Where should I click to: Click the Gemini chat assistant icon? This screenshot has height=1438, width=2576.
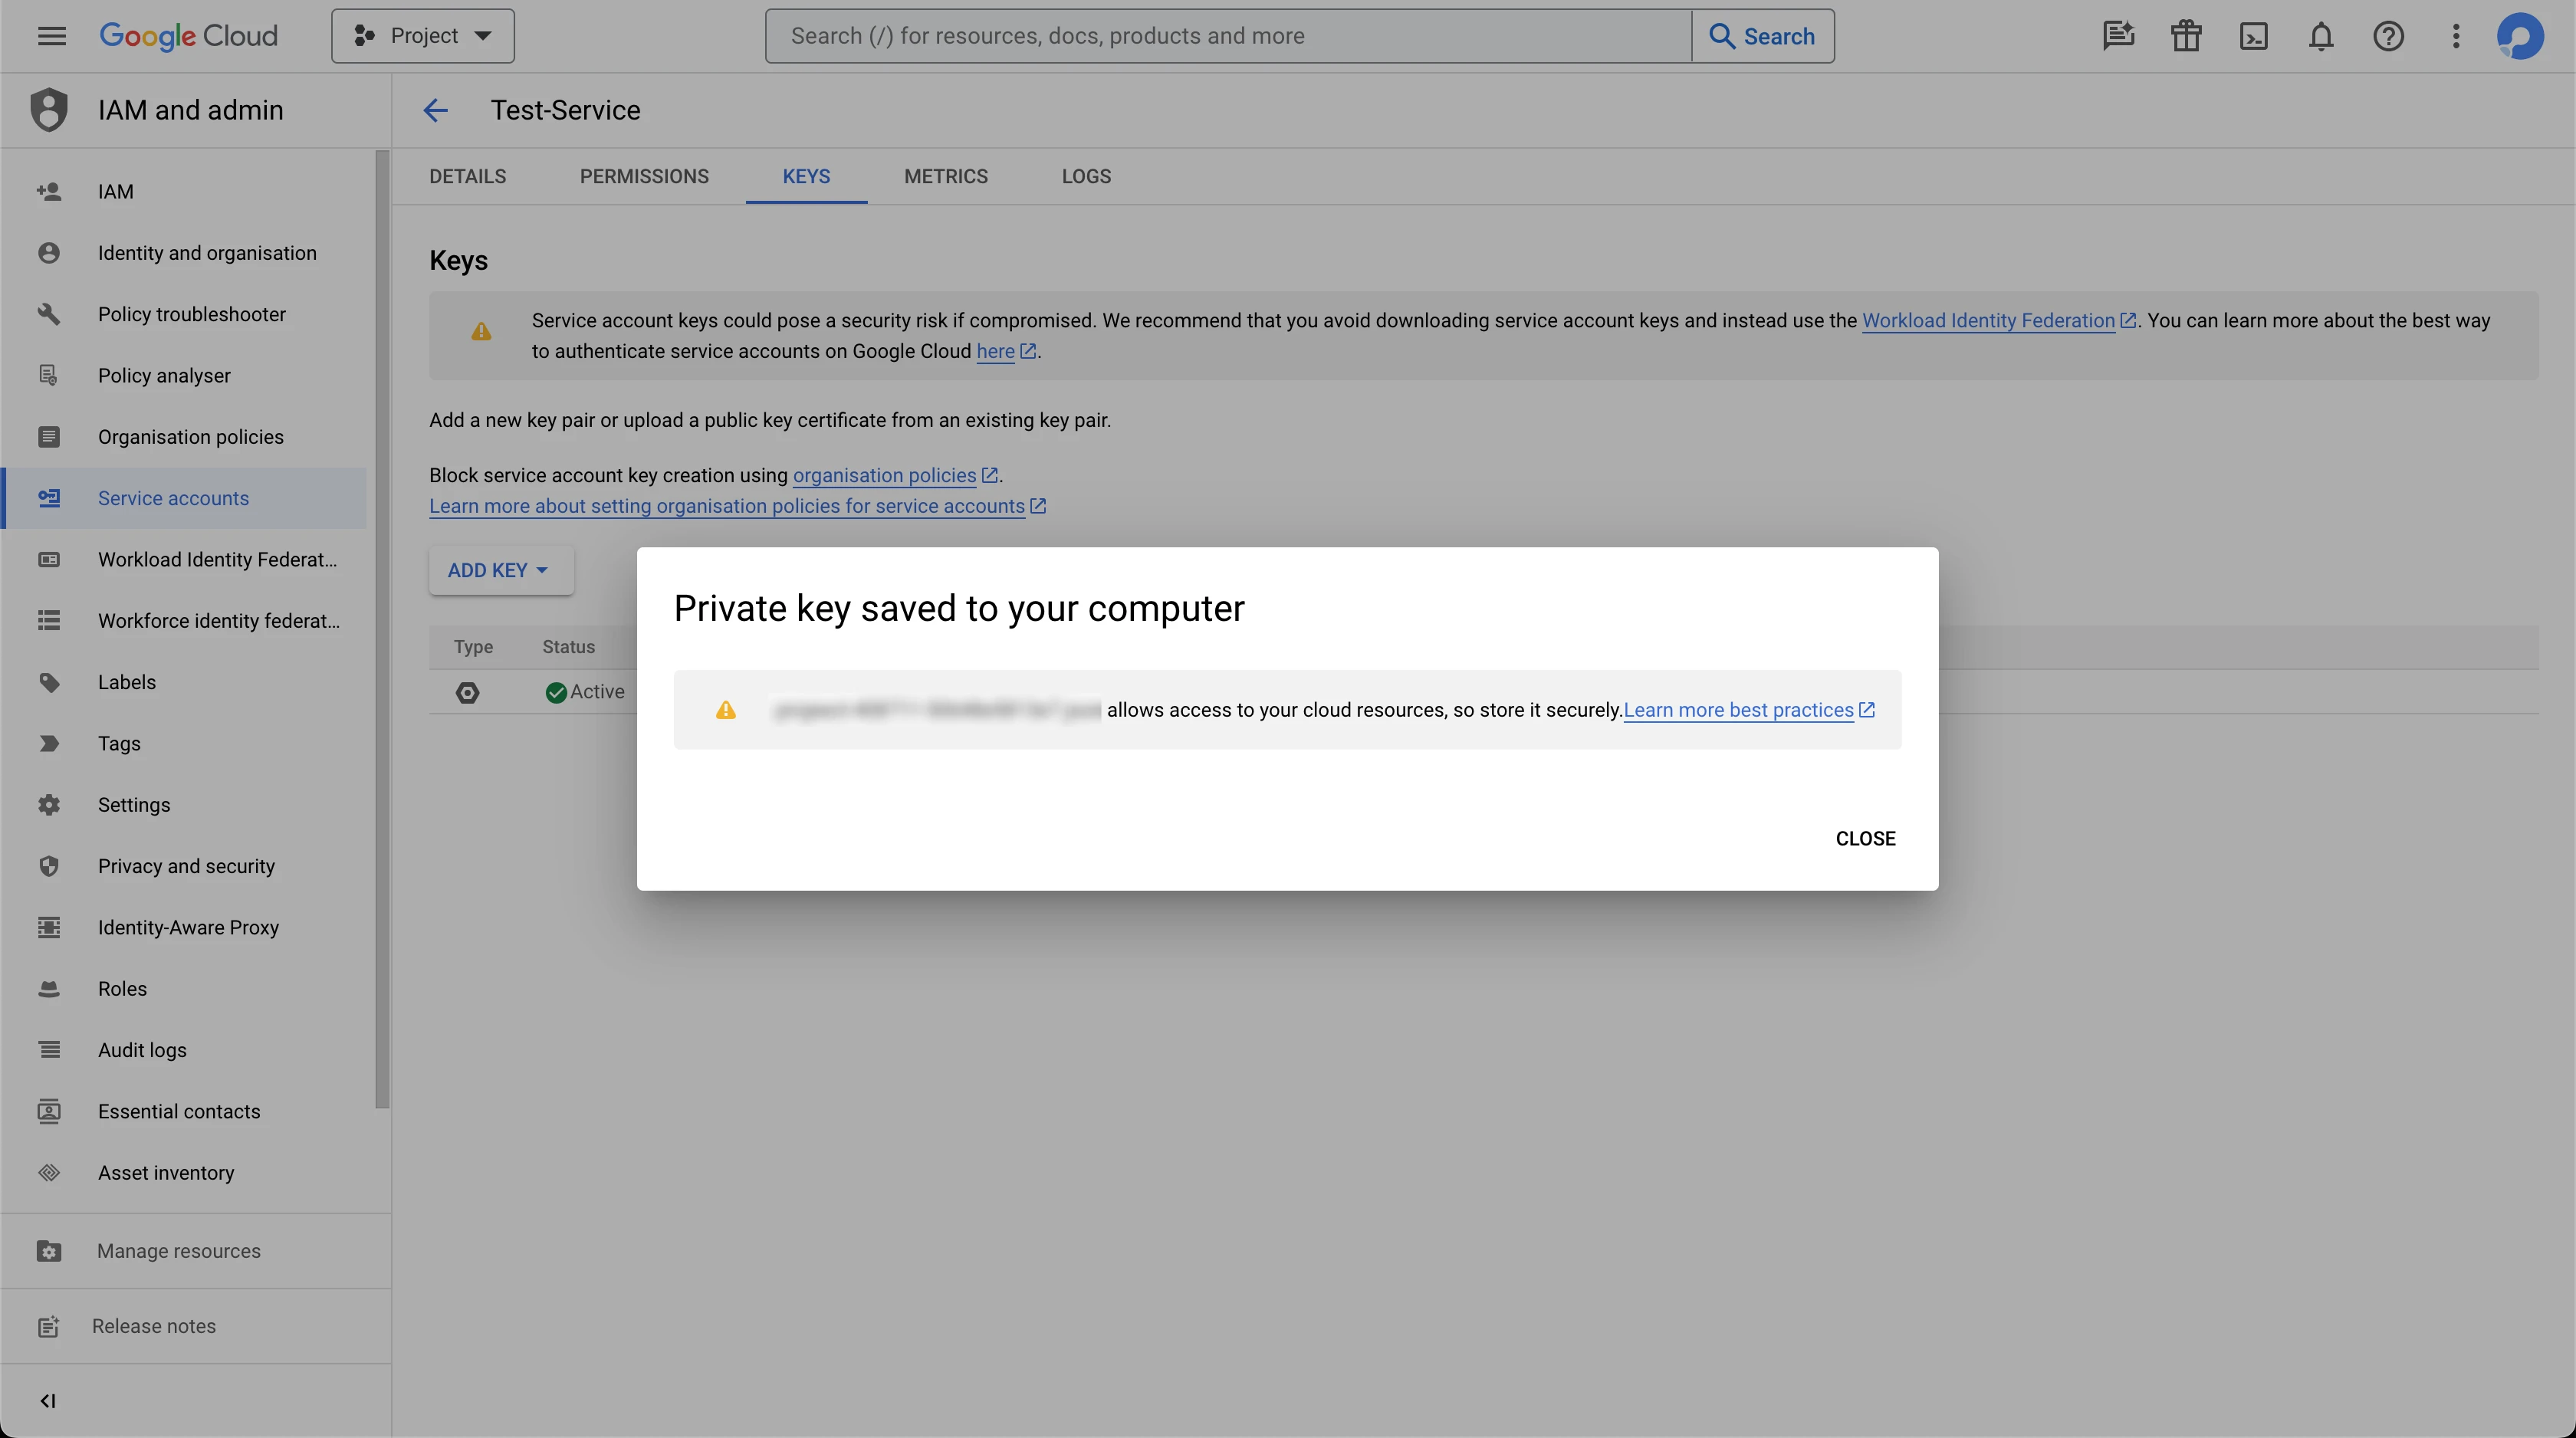pos(2118,36)
